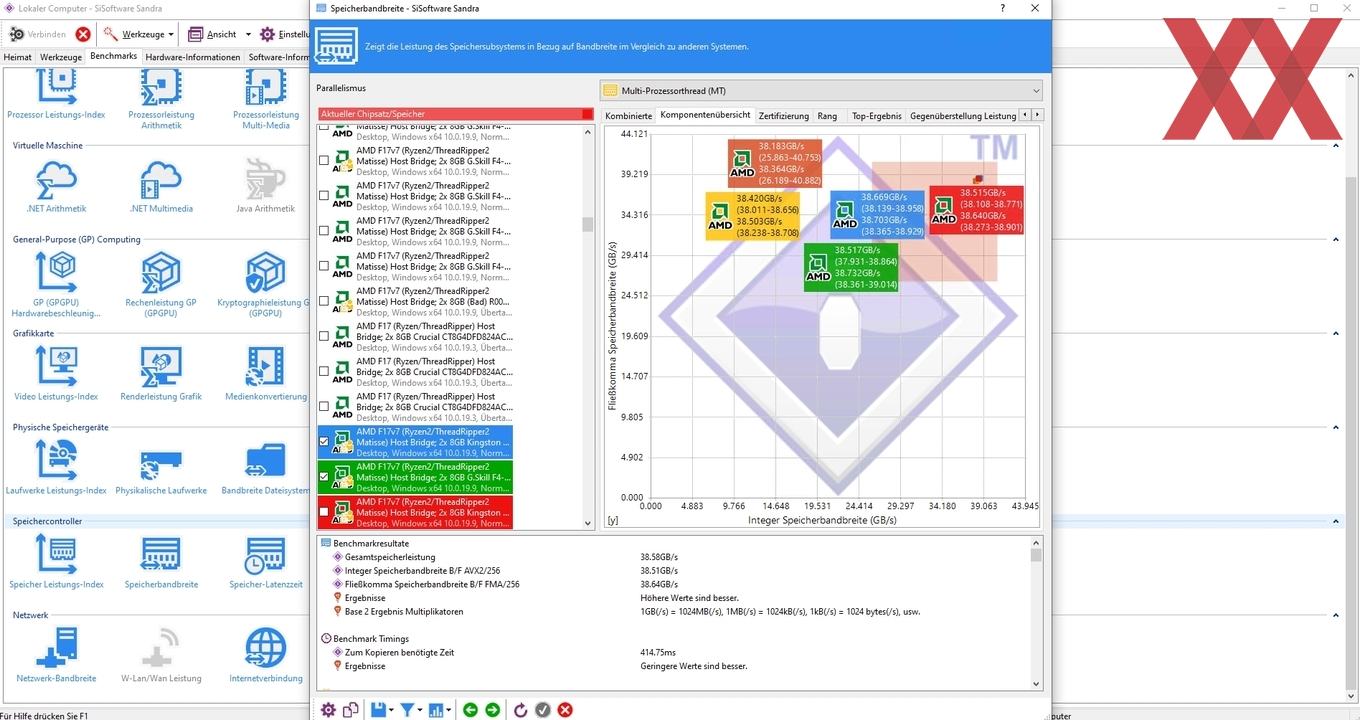Go forward with green right arrow
This screenshot has height=720, width=1360.
point(492,710)
